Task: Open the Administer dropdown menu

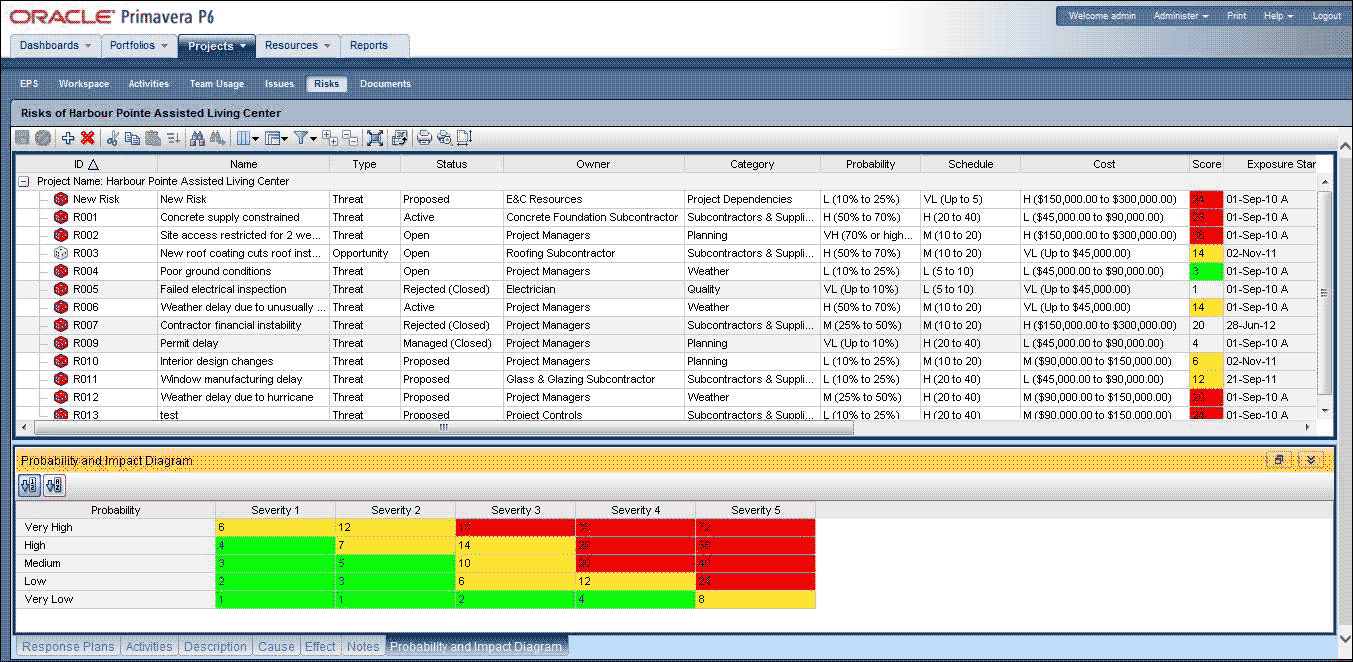Action: click(x=1180, y=16)
